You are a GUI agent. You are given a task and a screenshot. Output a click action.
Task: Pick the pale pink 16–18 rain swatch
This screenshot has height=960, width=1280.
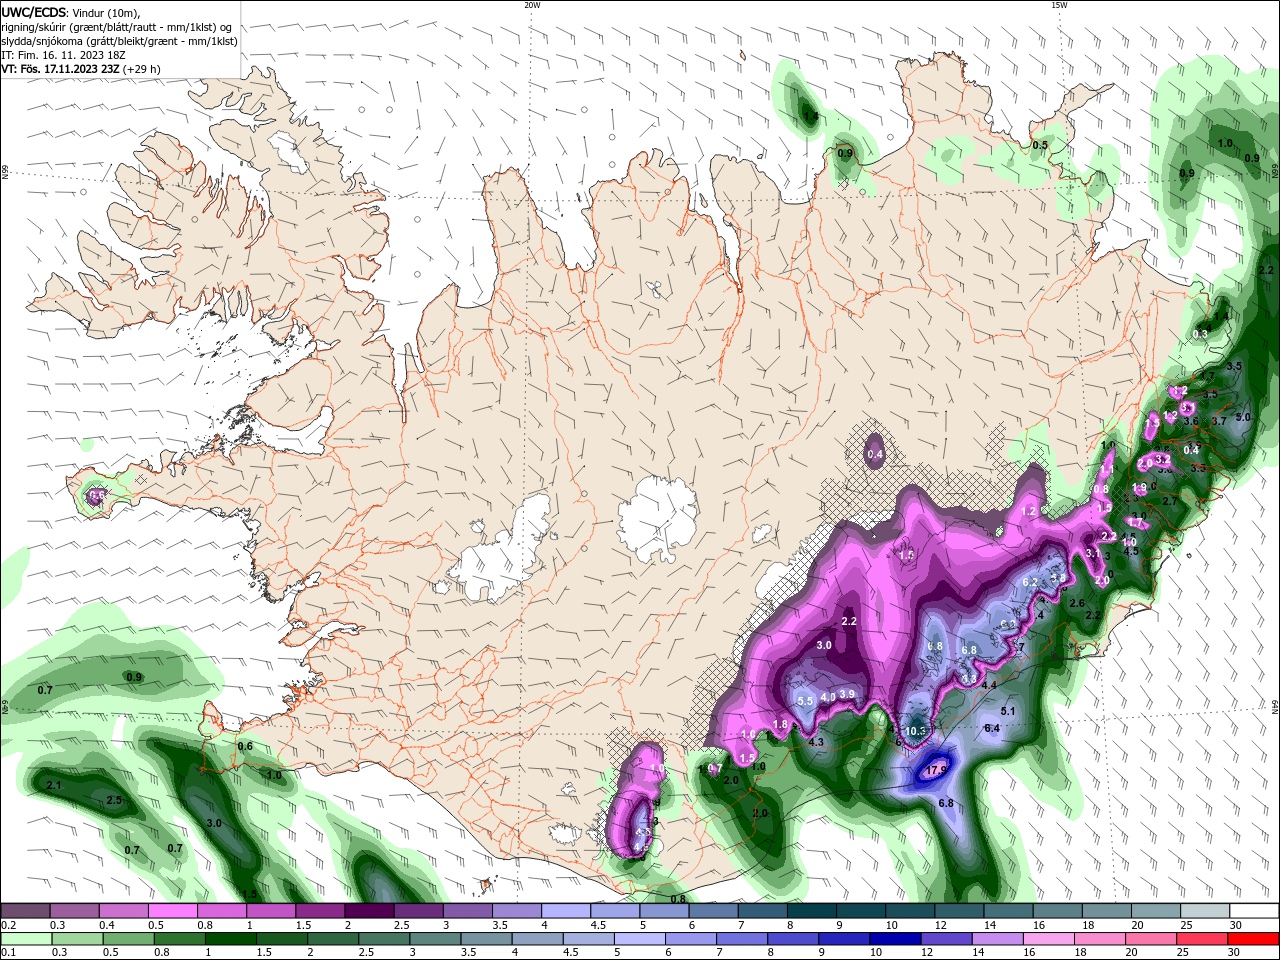click(1048, 939)
